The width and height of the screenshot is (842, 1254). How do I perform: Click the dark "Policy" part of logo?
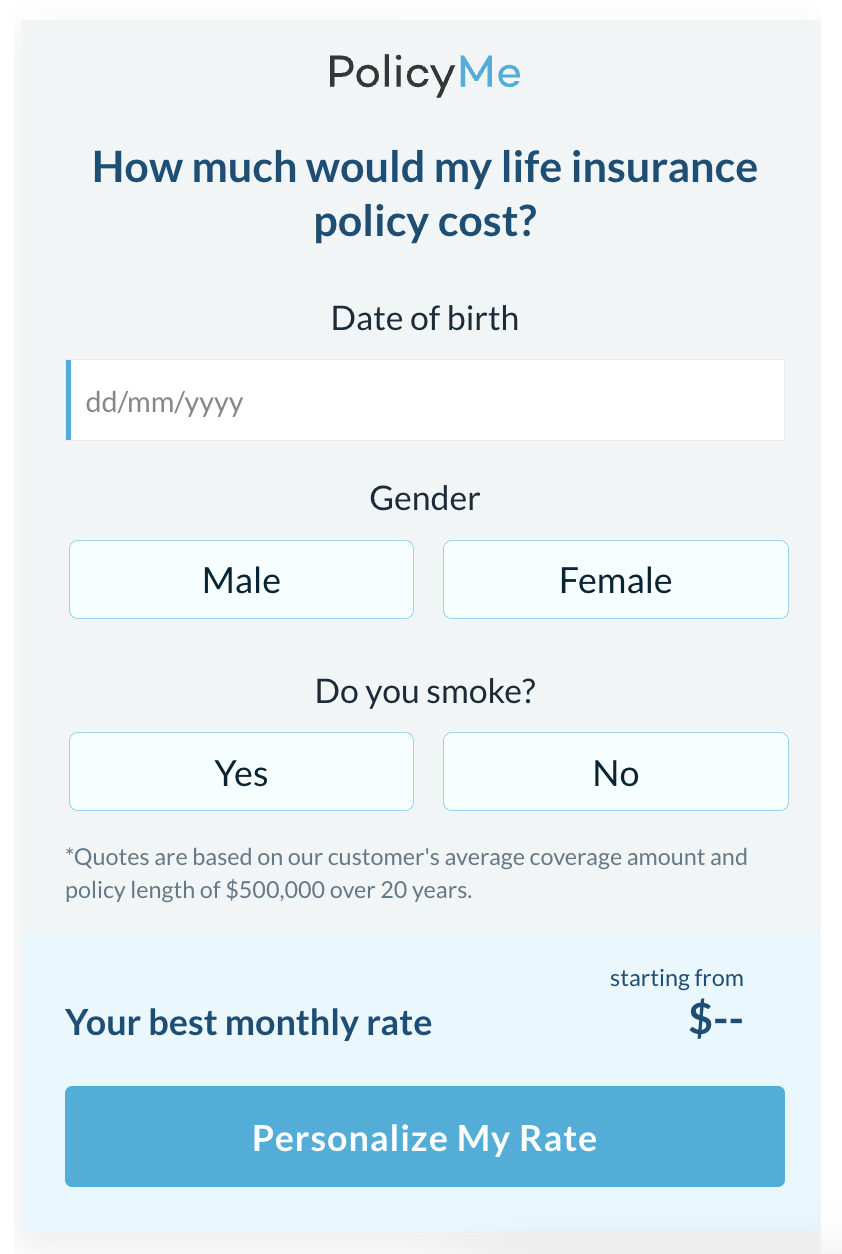click(392, 75)
